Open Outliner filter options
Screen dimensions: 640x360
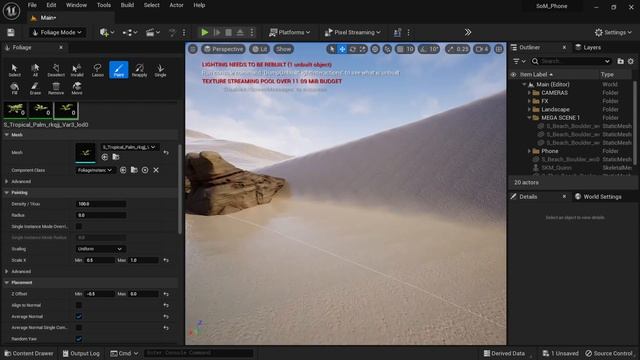[519, 61]
